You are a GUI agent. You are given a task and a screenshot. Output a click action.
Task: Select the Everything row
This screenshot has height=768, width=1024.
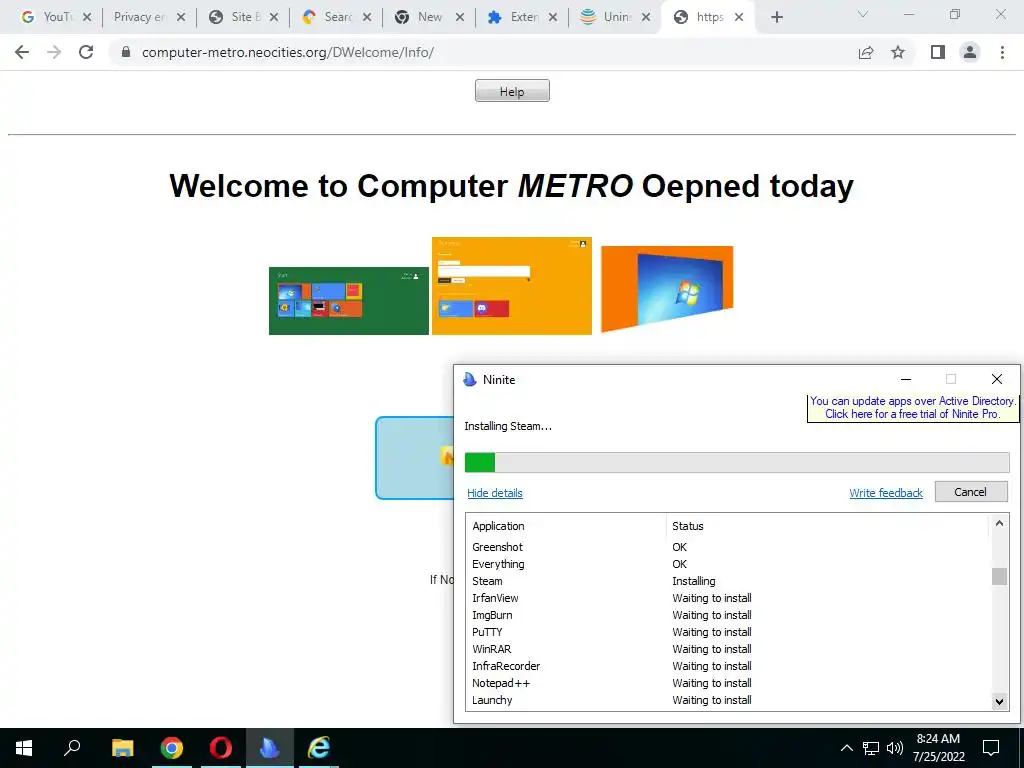tap(729, 564)
